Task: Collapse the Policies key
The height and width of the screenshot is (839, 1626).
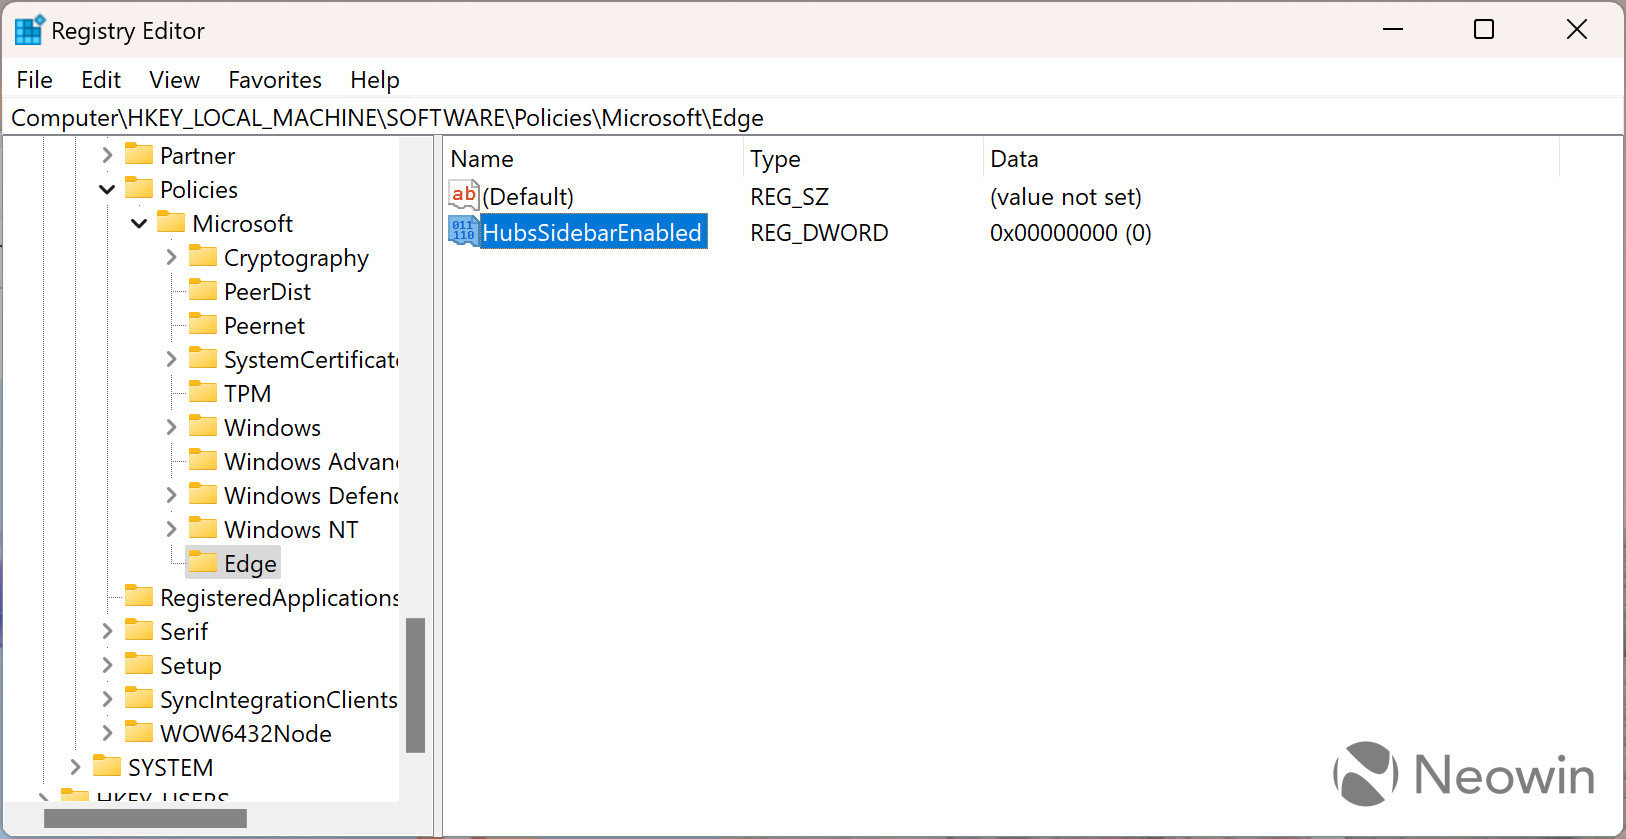Action: [107, 190]
